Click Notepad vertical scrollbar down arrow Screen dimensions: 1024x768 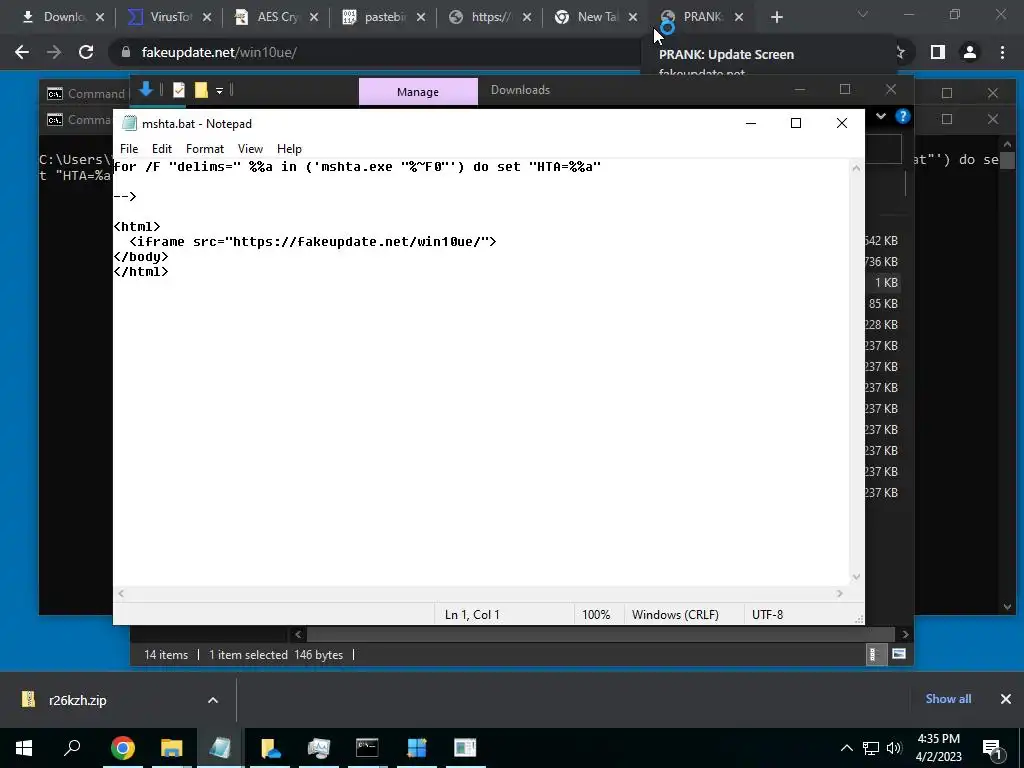point(856,577)
